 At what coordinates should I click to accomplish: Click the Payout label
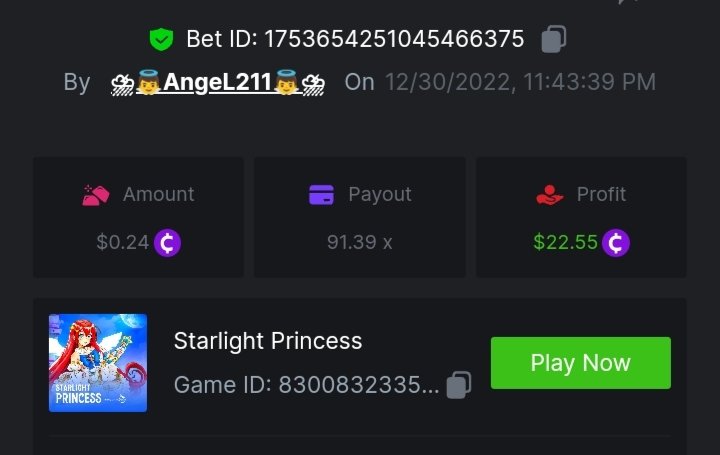379,194
